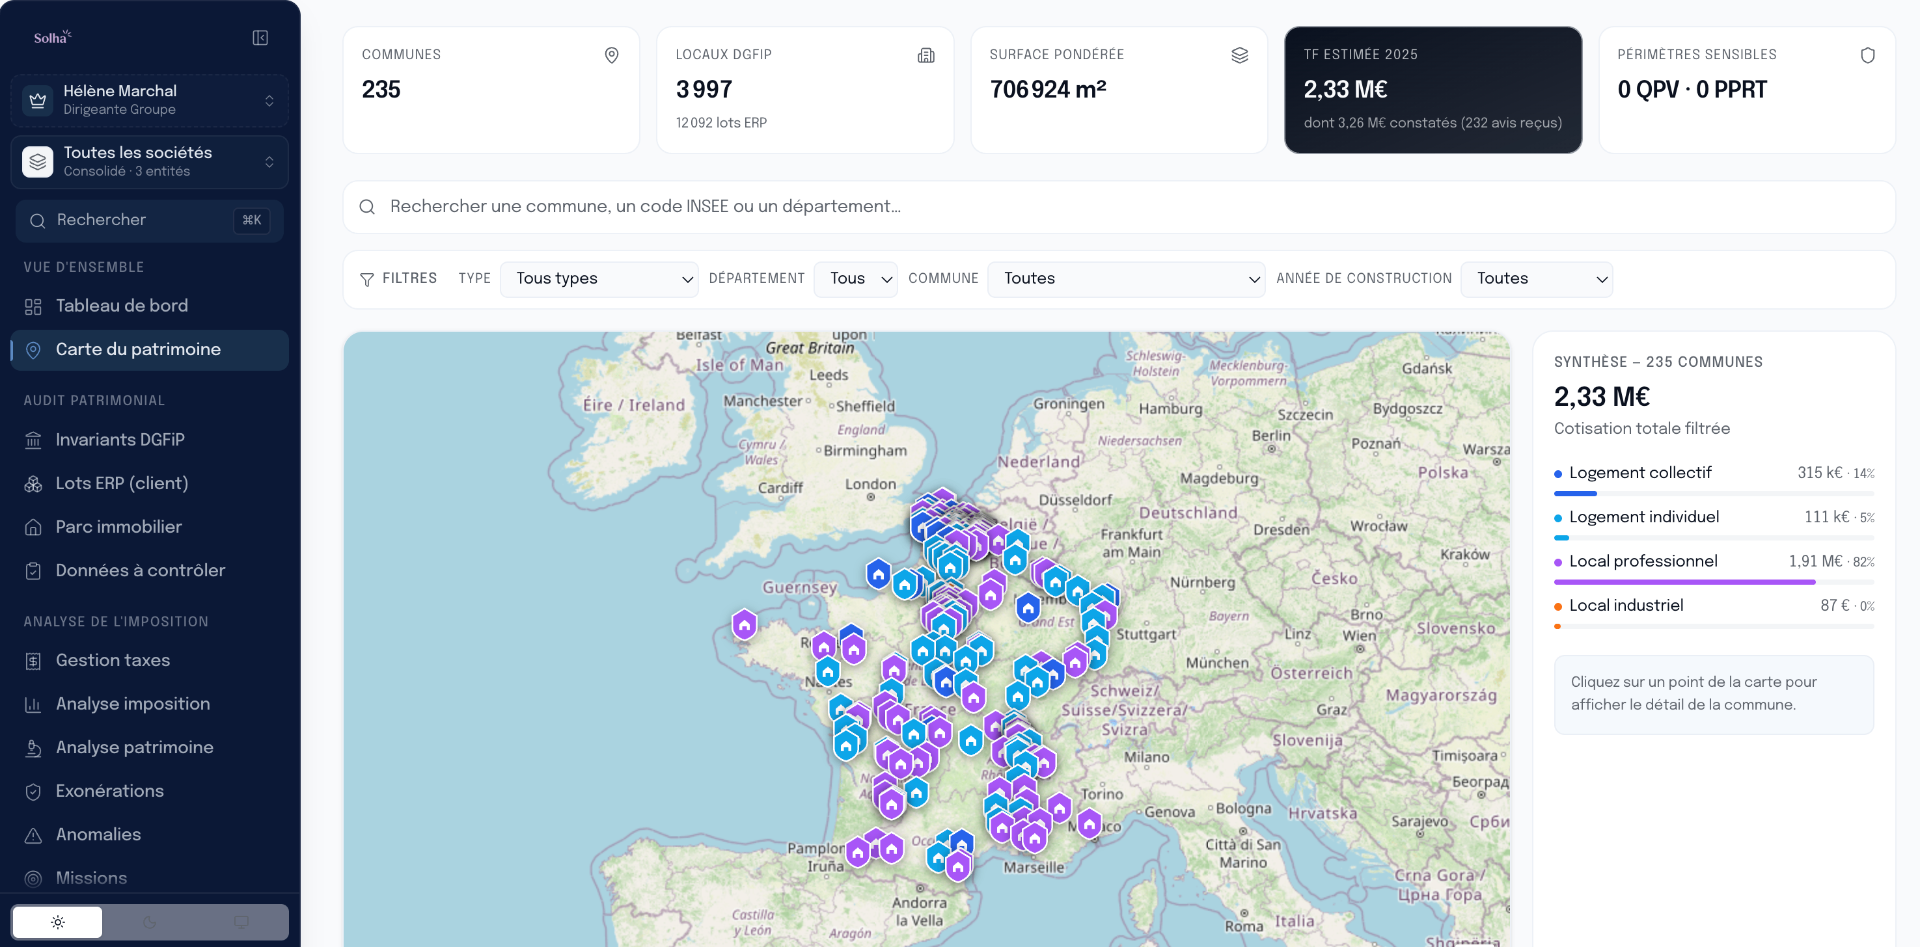Screen dimensions: 1920x947
Task: Click the building icon on Locaux DGFiP card
Action: [926, 55]
